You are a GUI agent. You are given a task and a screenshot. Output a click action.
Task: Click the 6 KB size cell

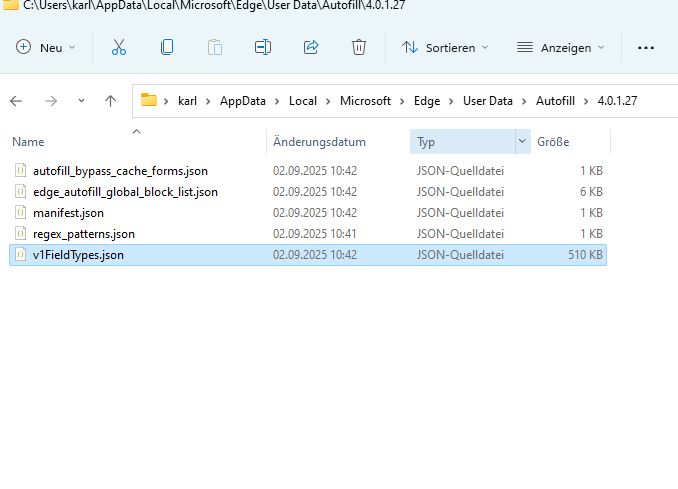(x=591, y=192)
